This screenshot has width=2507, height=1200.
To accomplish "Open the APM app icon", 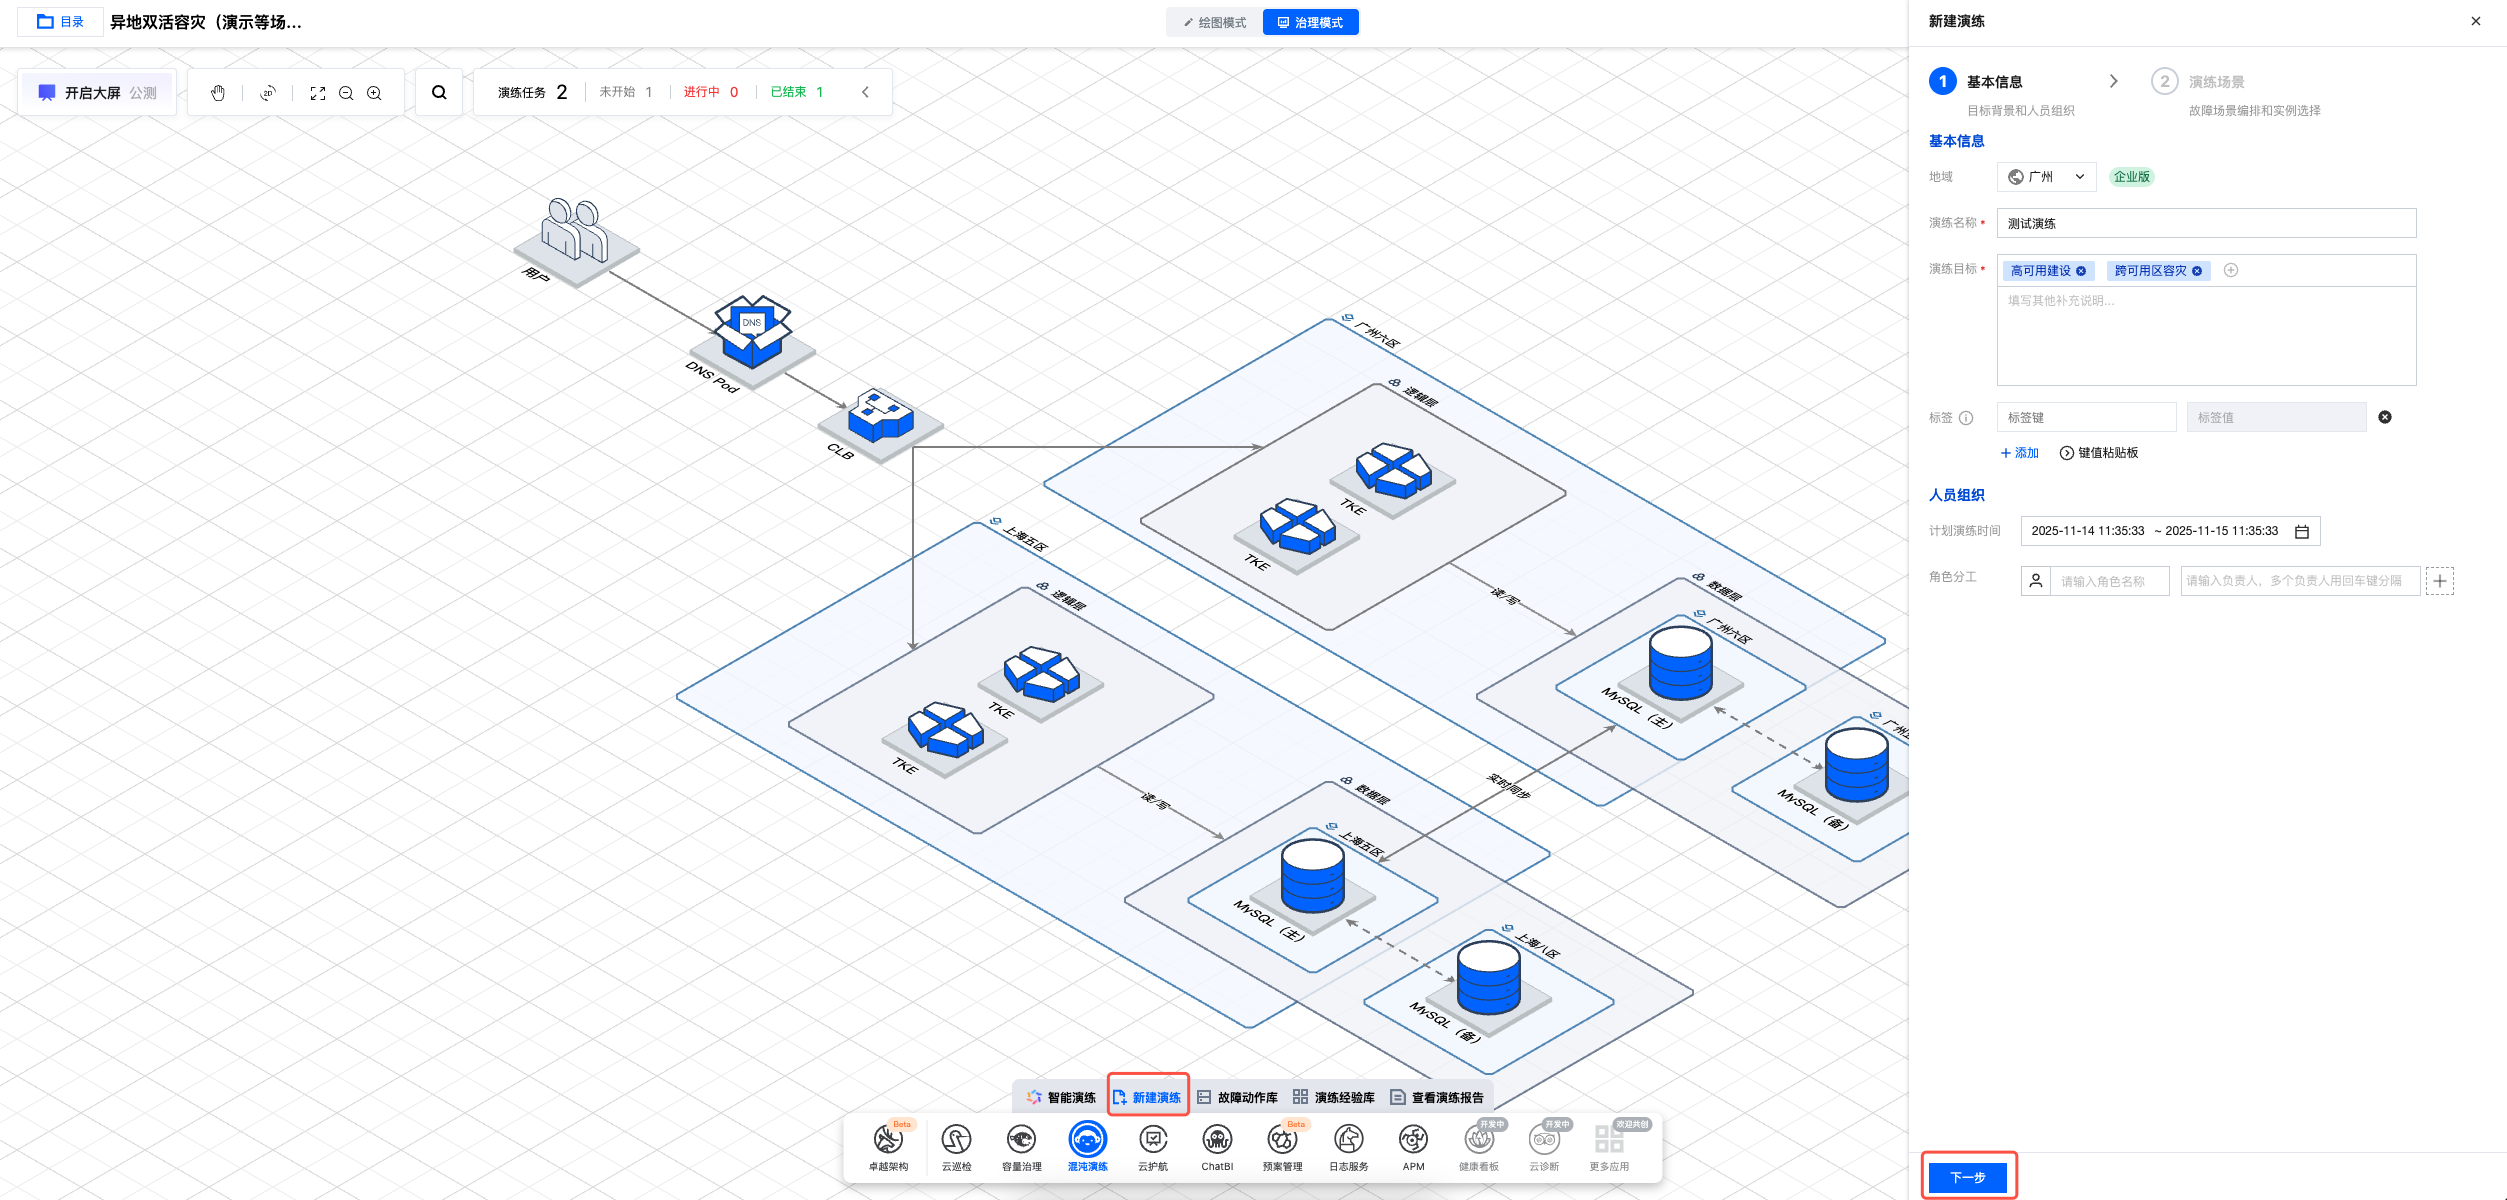I will 1413,1140.
